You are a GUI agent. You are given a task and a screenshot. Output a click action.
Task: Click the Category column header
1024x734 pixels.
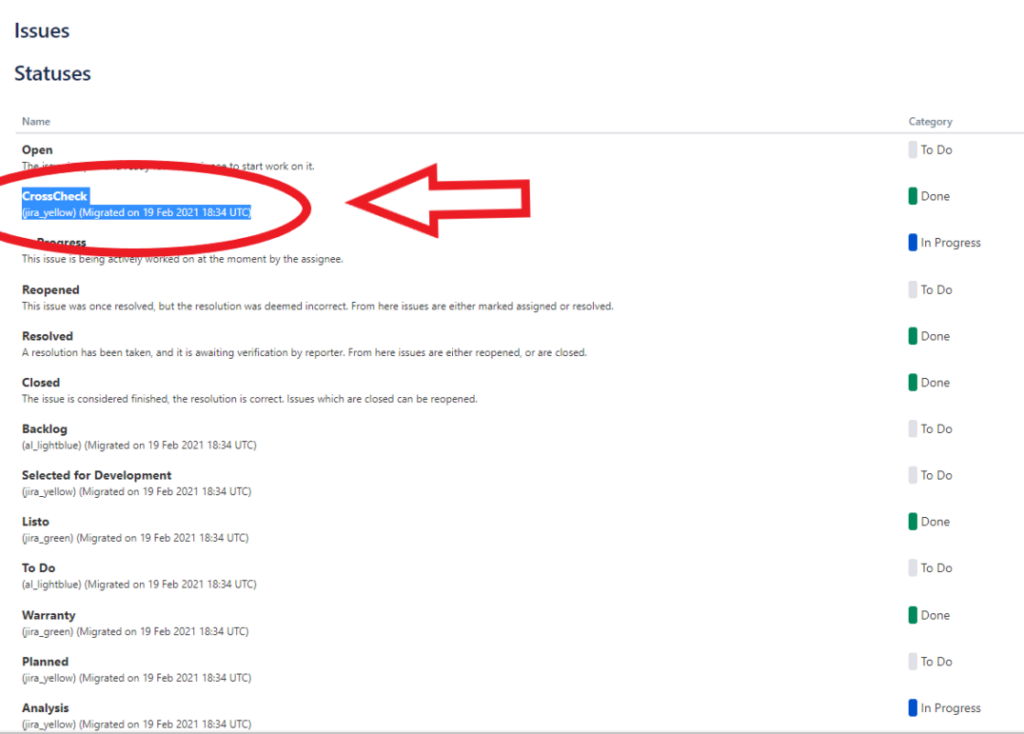coord(930,121)
